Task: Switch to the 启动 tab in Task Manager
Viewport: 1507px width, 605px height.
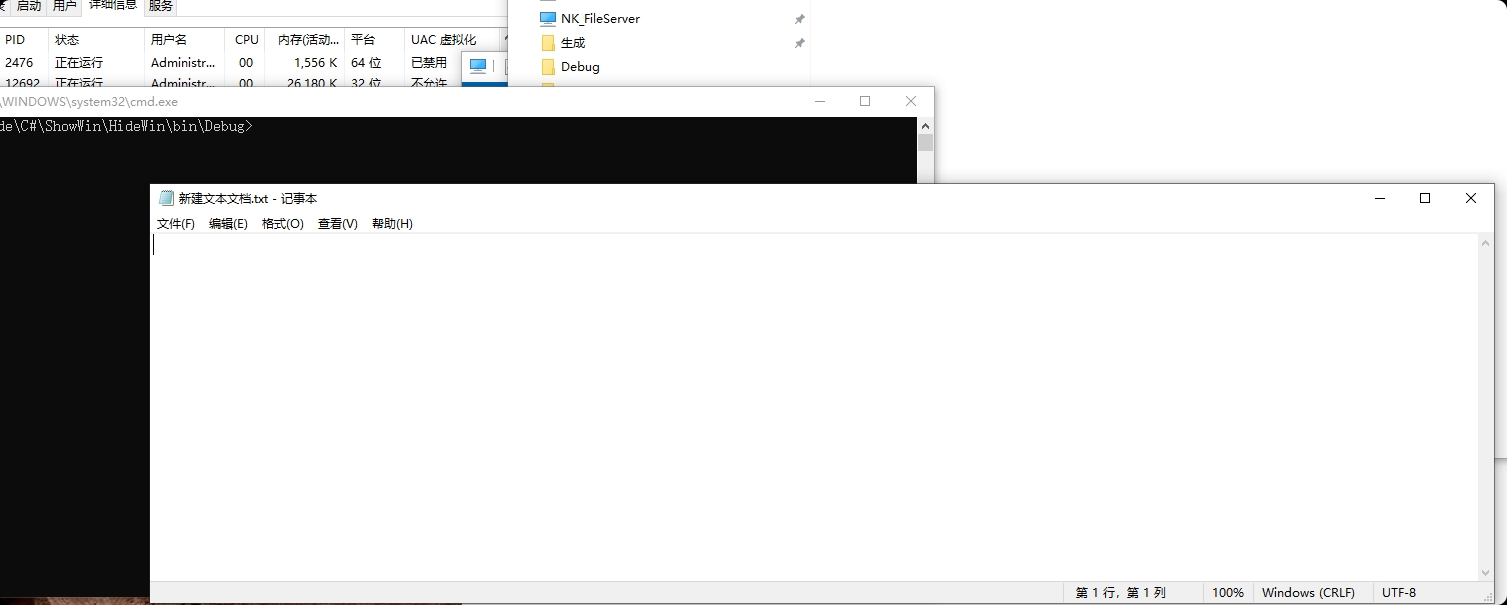Action: point(26,5)
